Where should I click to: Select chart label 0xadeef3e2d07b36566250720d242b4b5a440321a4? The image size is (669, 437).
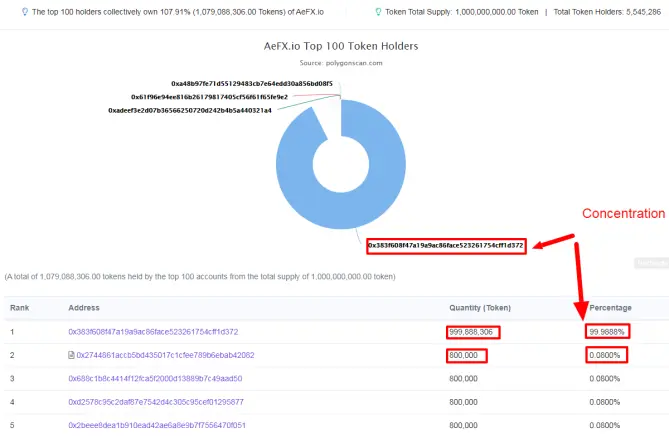coord(190,111)
